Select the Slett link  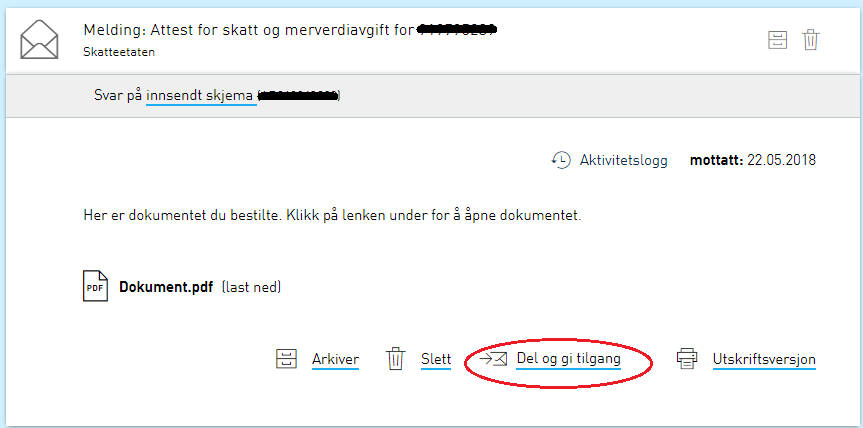tap(436, 359)
